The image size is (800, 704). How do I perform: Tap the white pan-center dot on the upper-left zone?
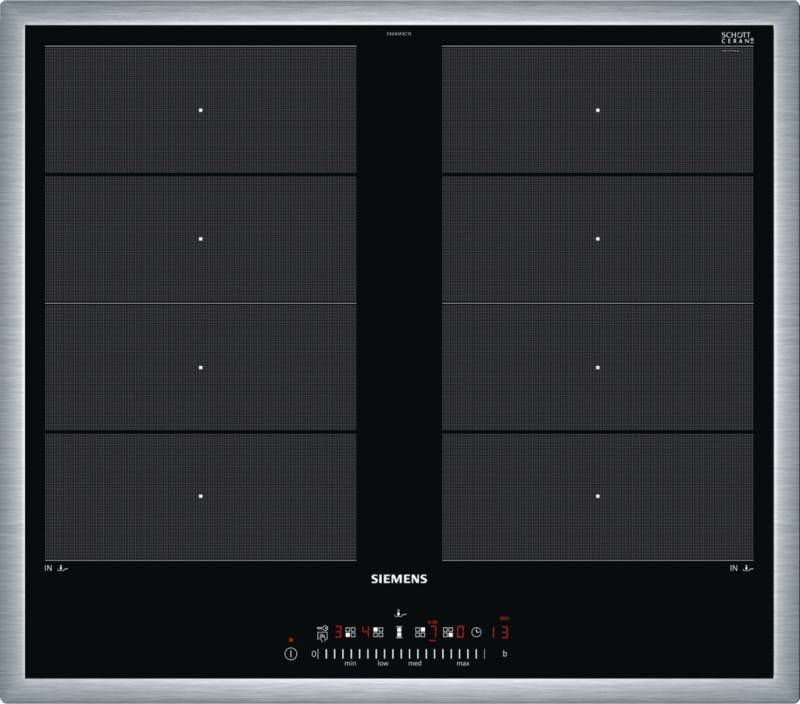(199, 108)
